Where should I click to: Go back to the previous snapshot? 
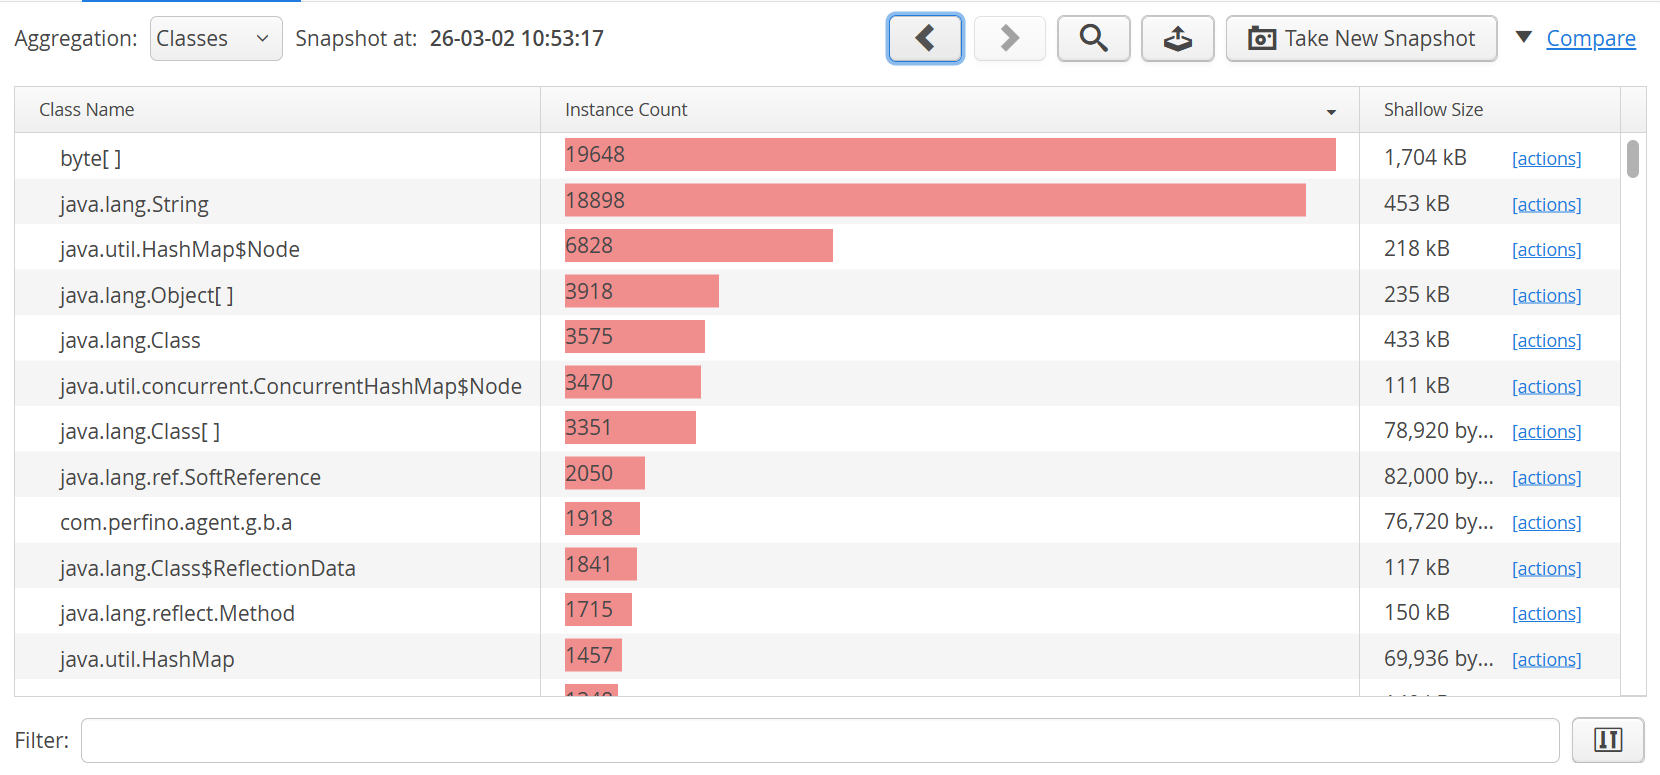pyautogui.click(x=925, y=39)
